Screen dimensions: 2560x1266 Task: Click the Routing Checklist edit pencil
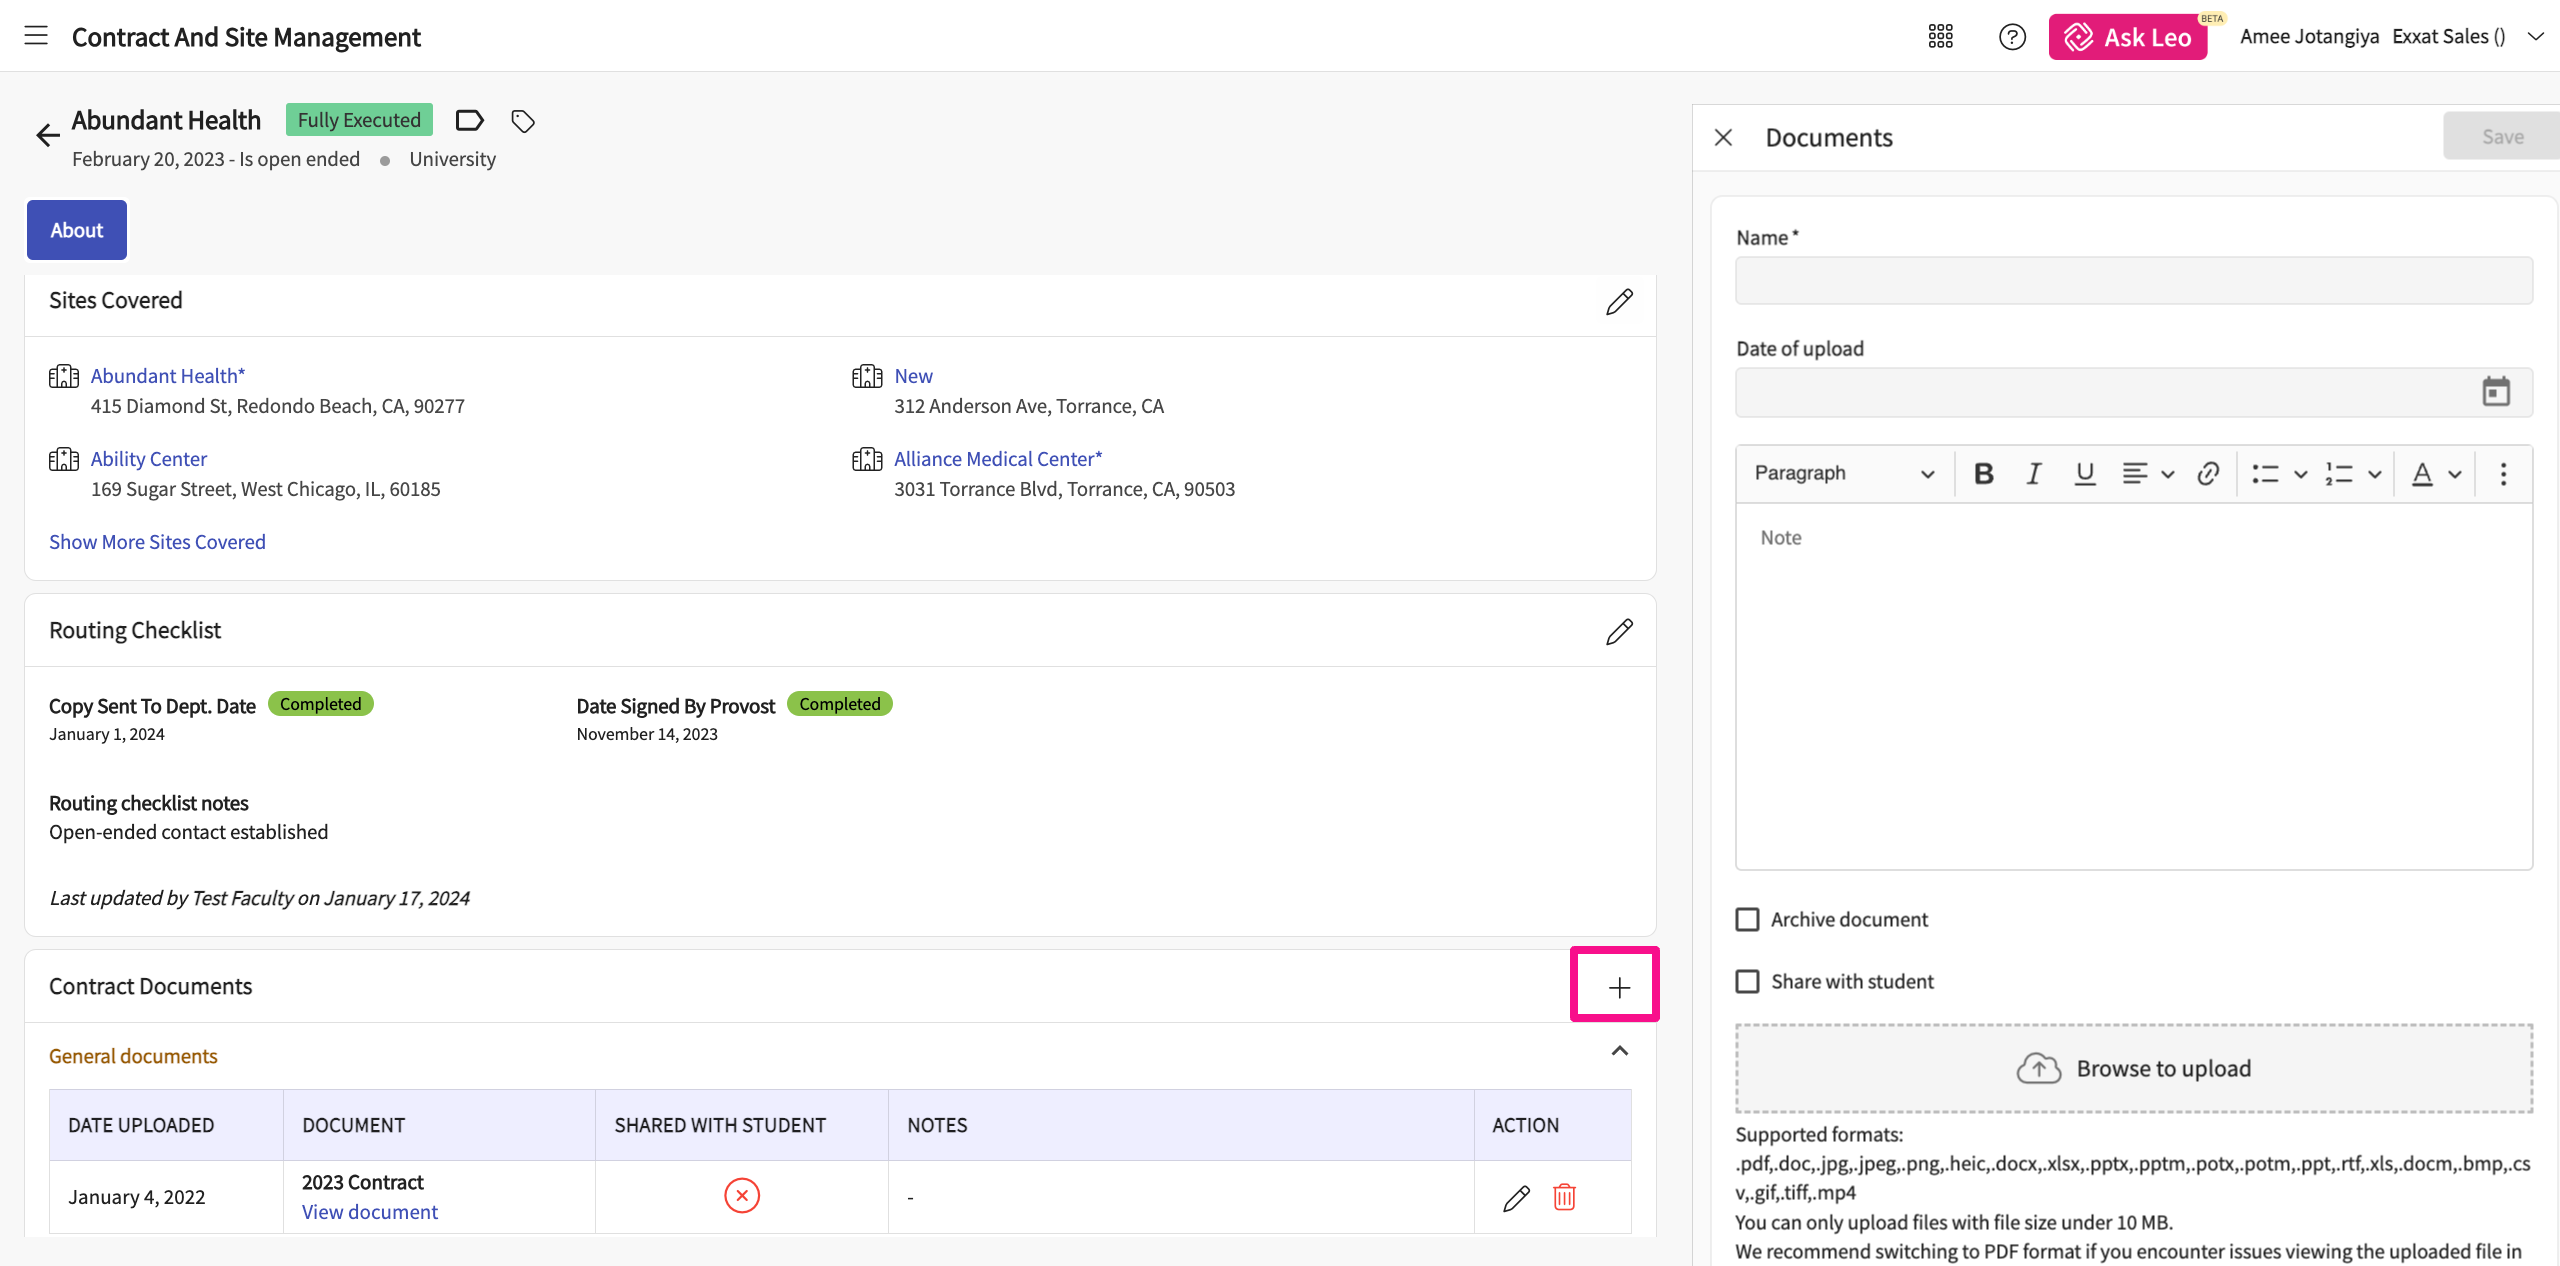[1618, 632]
